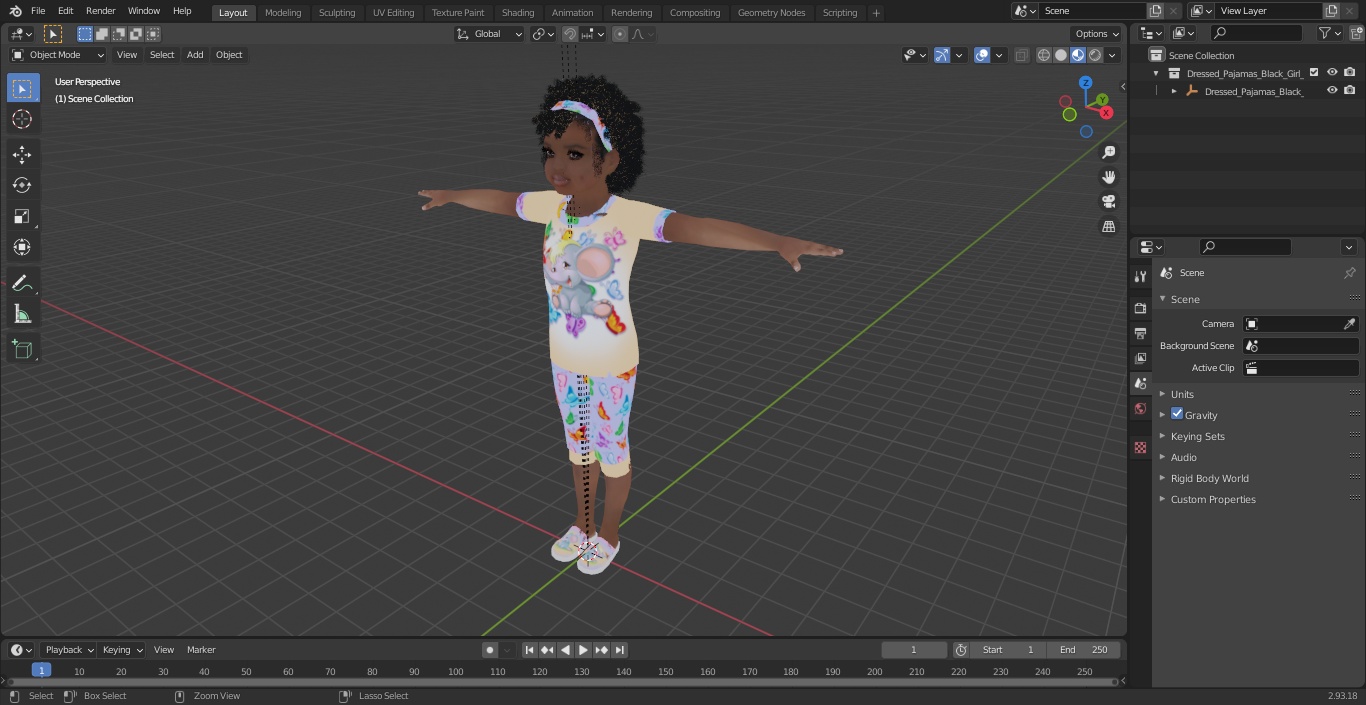Click the pan view hand icon
This screenshot has width=1366, height=705.
(1108, 177)
